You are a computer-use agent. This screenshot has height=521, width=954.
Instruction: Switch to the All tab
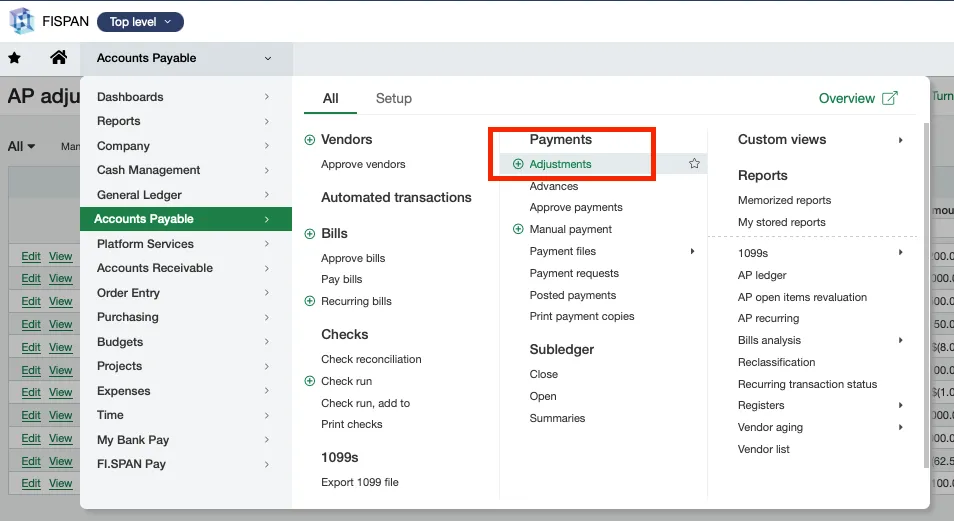coord(330,99)
